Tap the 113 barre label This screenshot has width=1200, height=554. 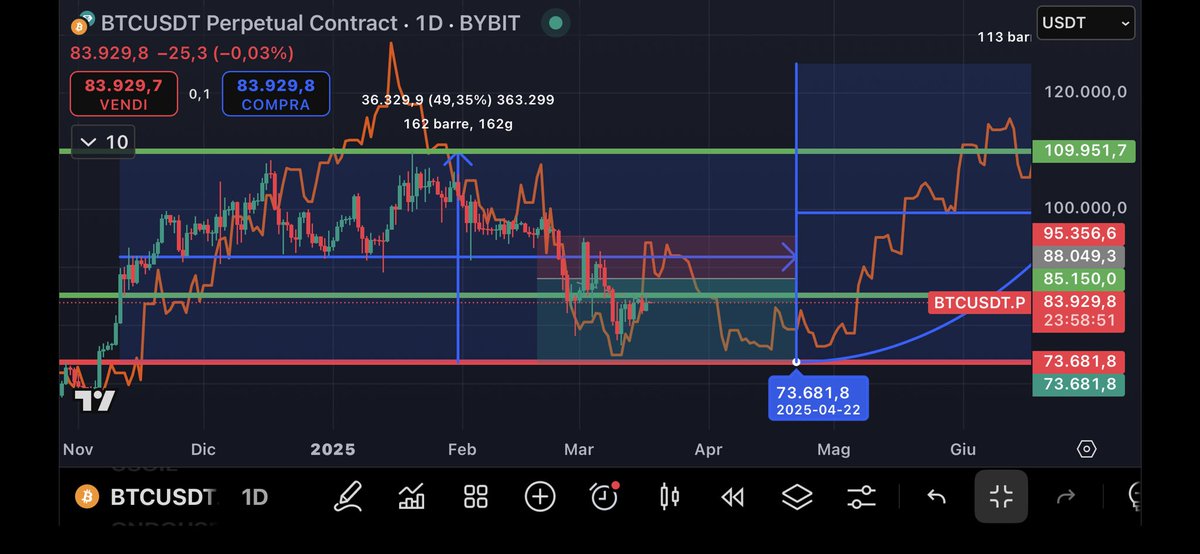point(1005,37)
